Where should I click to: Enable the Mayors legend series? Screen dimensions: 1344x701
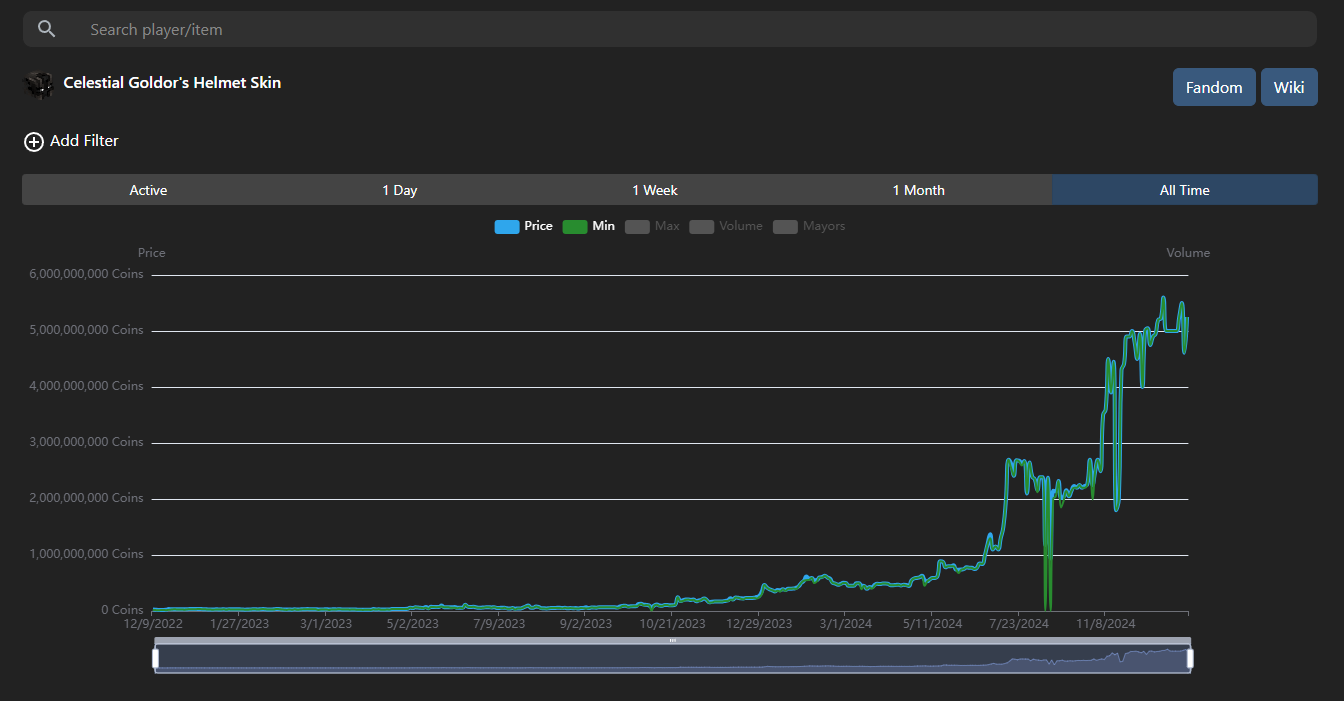(x=809, y=226)
